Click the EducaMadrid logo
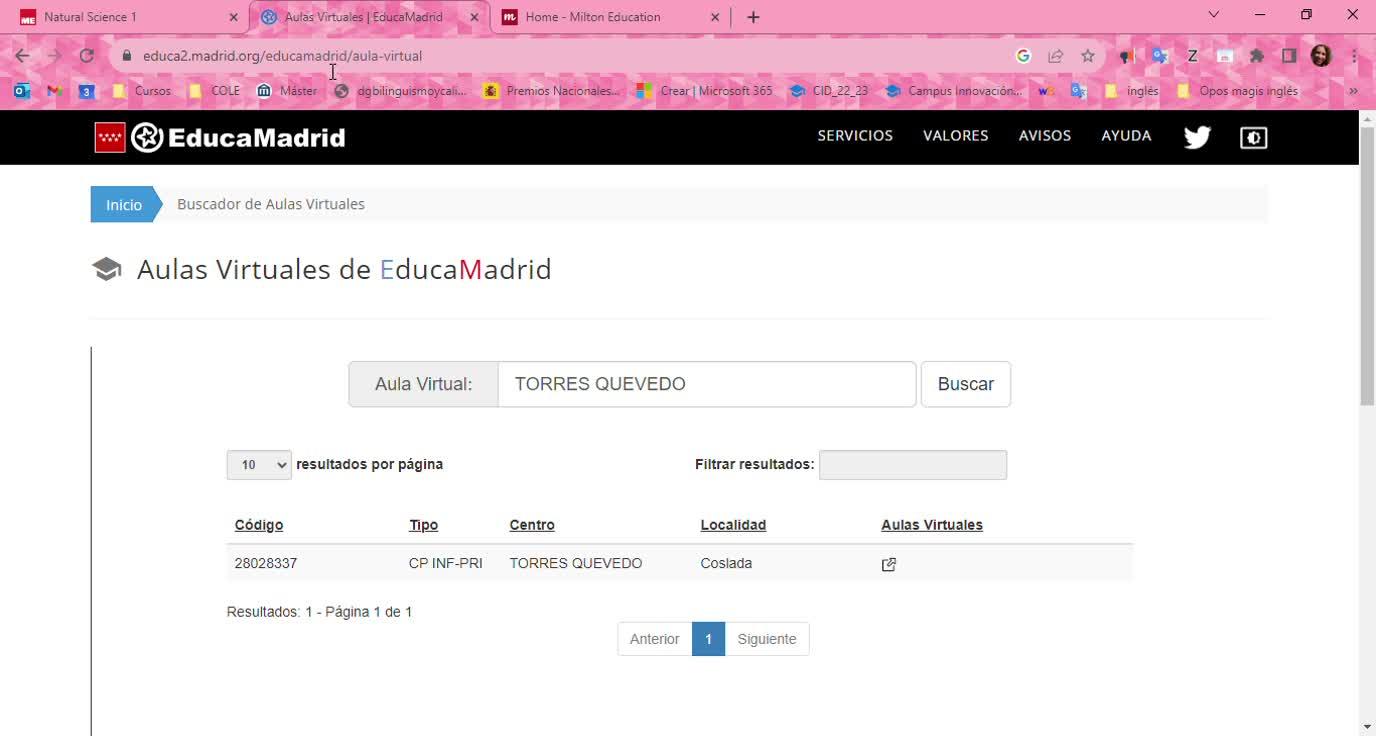1376x736 pixels. coord(220,137)
